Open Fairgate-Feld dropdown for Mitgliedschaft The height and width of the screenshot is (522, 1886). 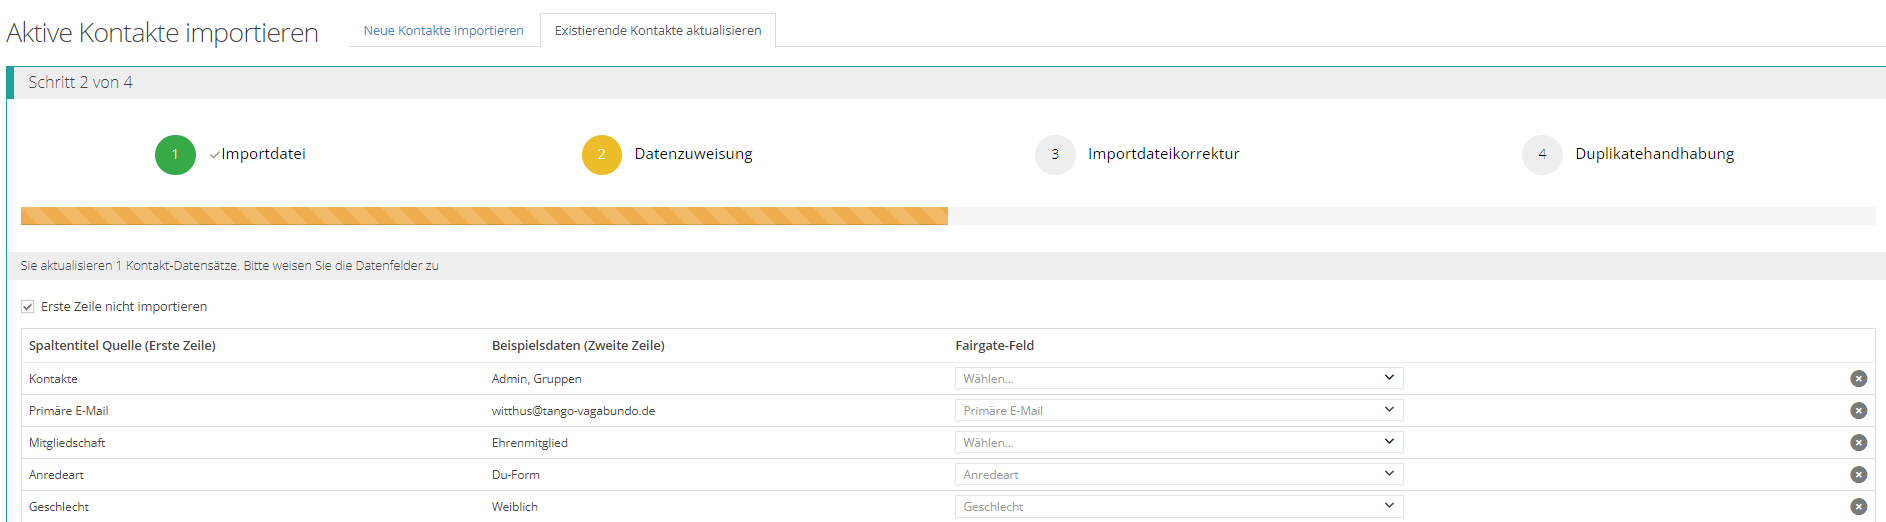click(1178, 443)
